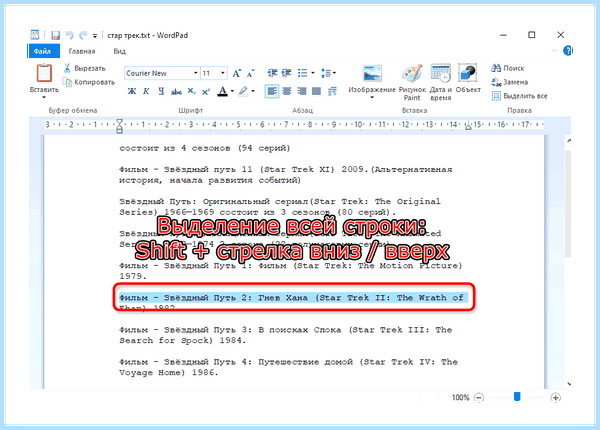Click the Redo arrow in title bar

point(83,36)
